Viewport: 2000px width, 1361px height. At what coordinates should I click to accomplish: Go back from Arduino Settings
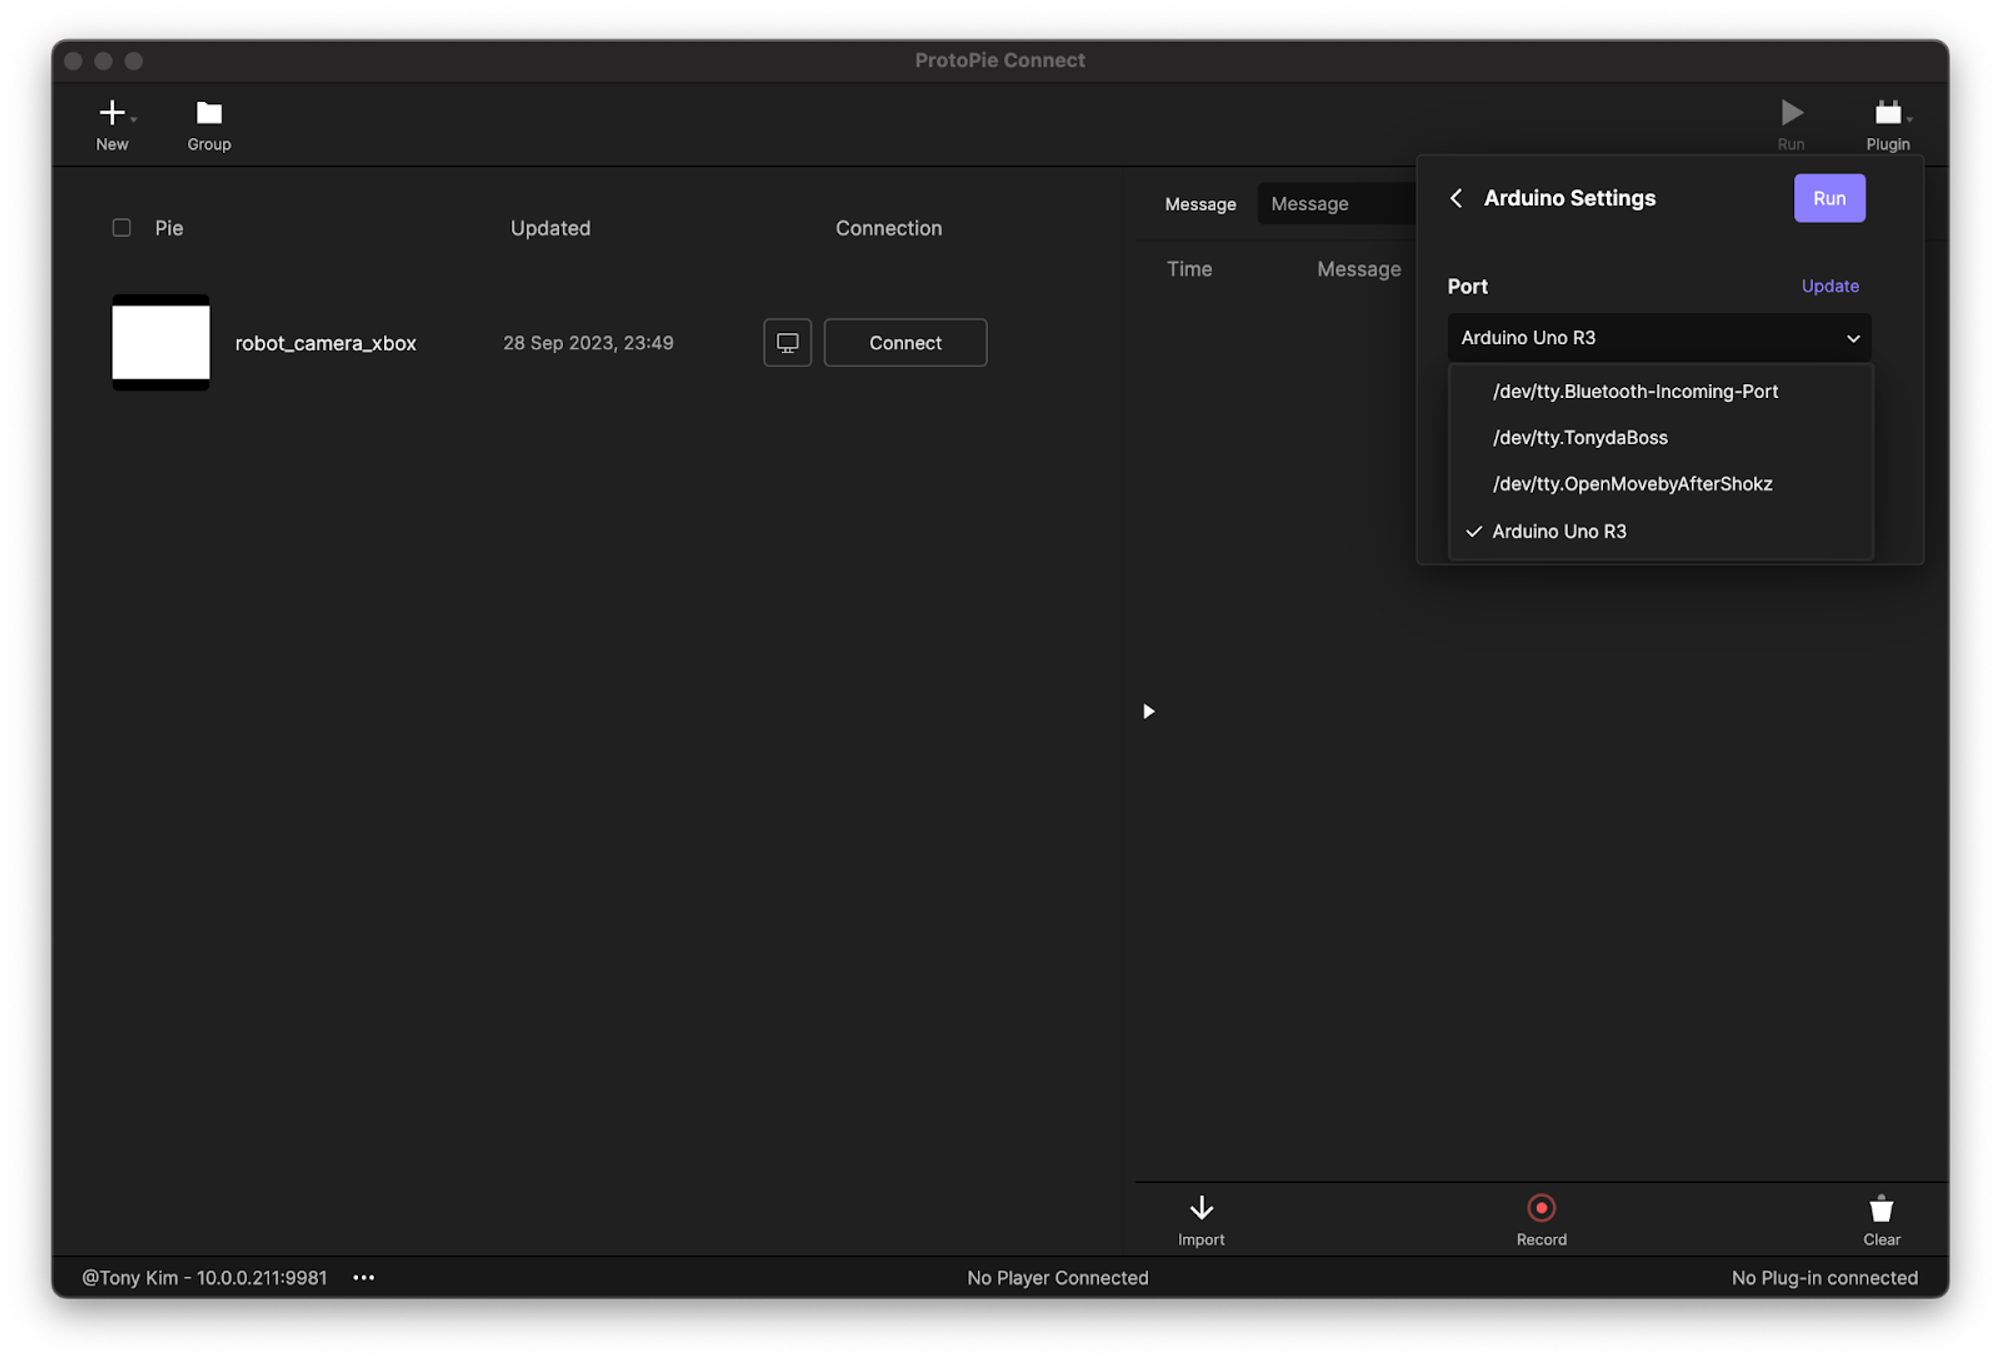(1456, 198)
